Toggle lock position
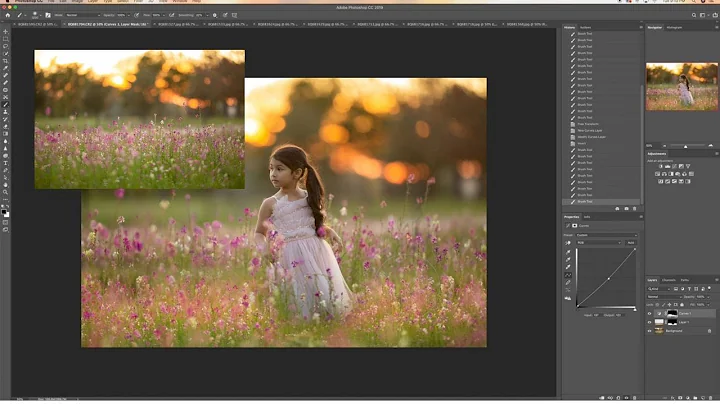Viewport: 720px width, 404px height. coord(669,305)
